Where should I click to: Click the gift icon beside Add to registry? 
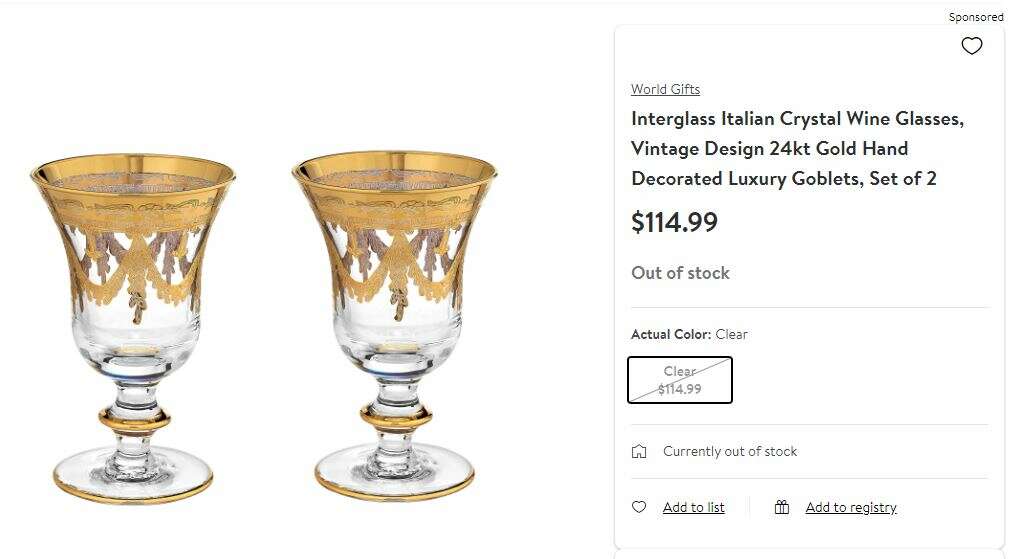(782, 507)
